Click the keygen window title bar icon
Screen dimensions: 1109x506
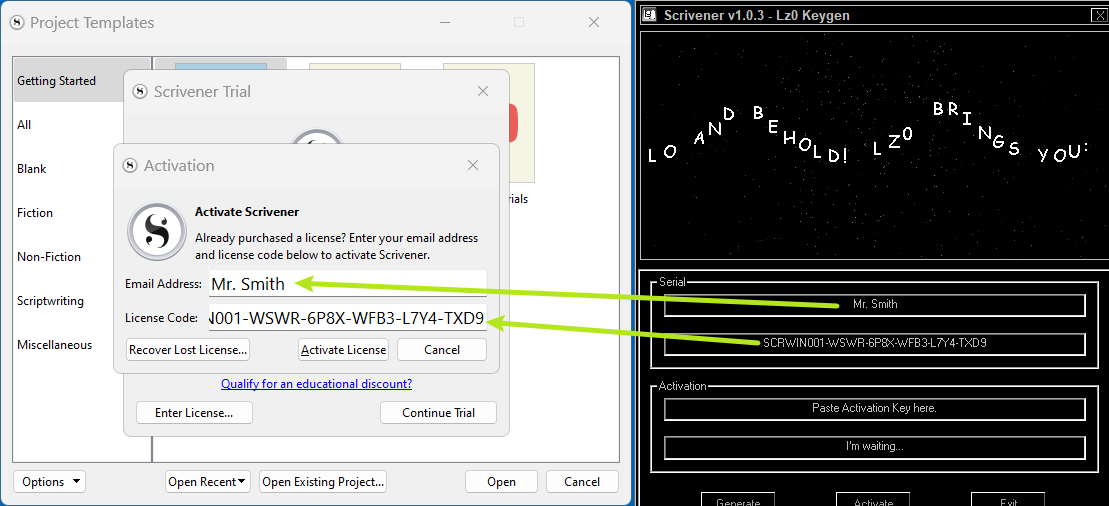(651, 15)
